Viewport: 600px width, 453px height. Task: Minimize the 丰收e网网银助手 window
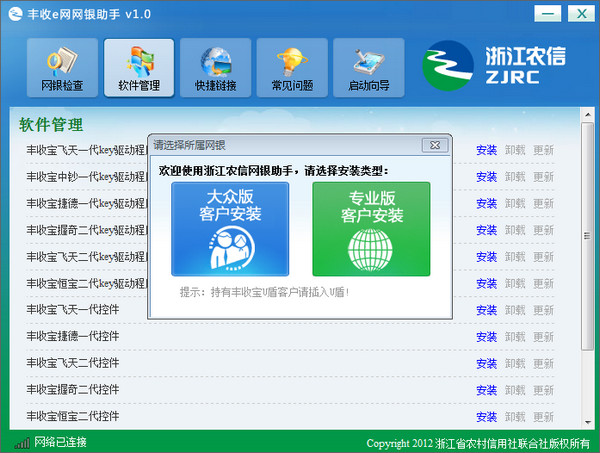pos(545,13)
